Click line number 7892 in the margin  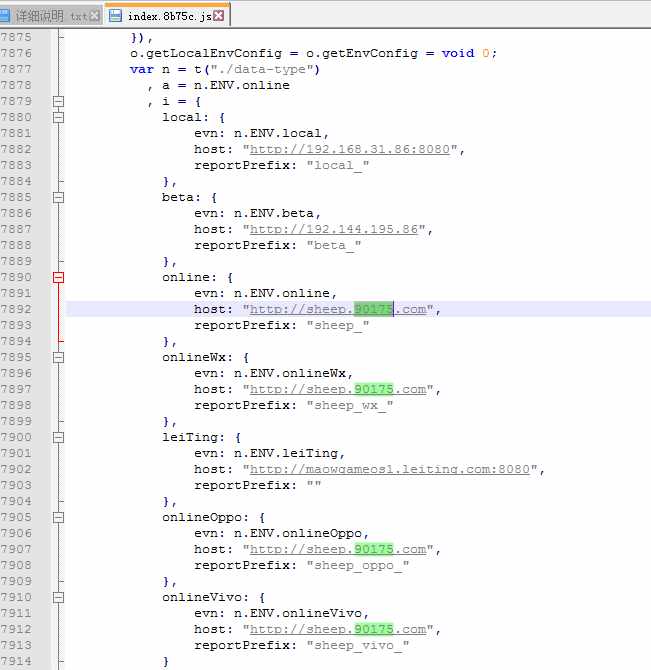16,309
